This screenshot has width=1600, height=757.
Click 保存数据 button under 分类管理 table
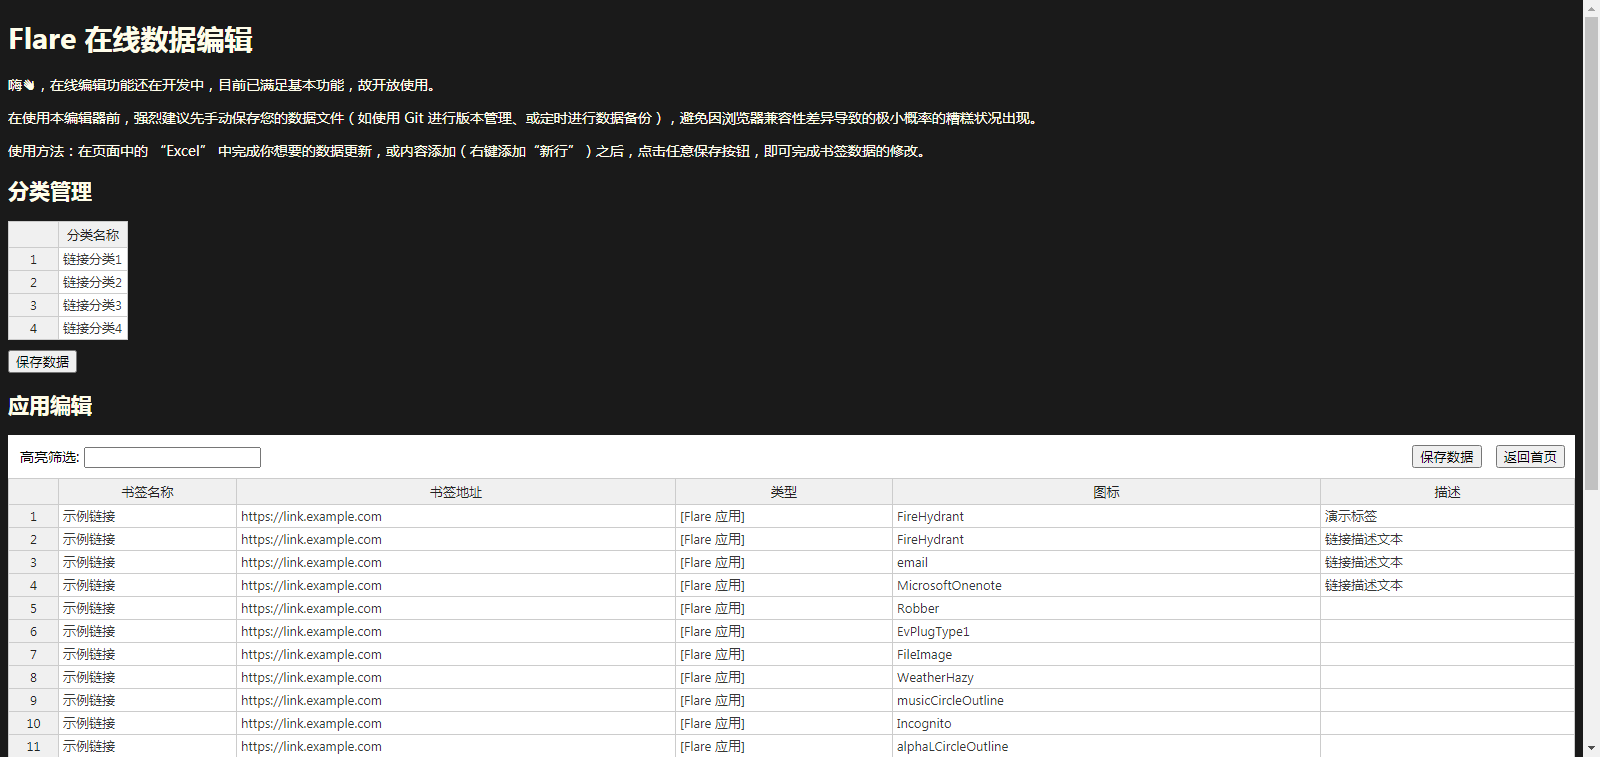(42, 362)
